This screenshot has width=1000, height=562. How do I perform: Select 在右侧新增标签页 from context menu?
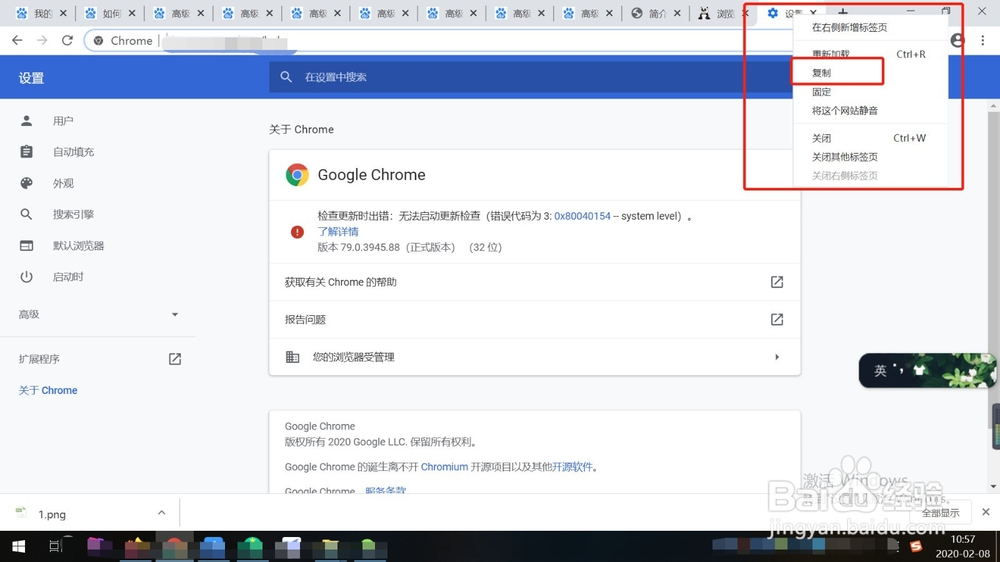pos(849,27)
